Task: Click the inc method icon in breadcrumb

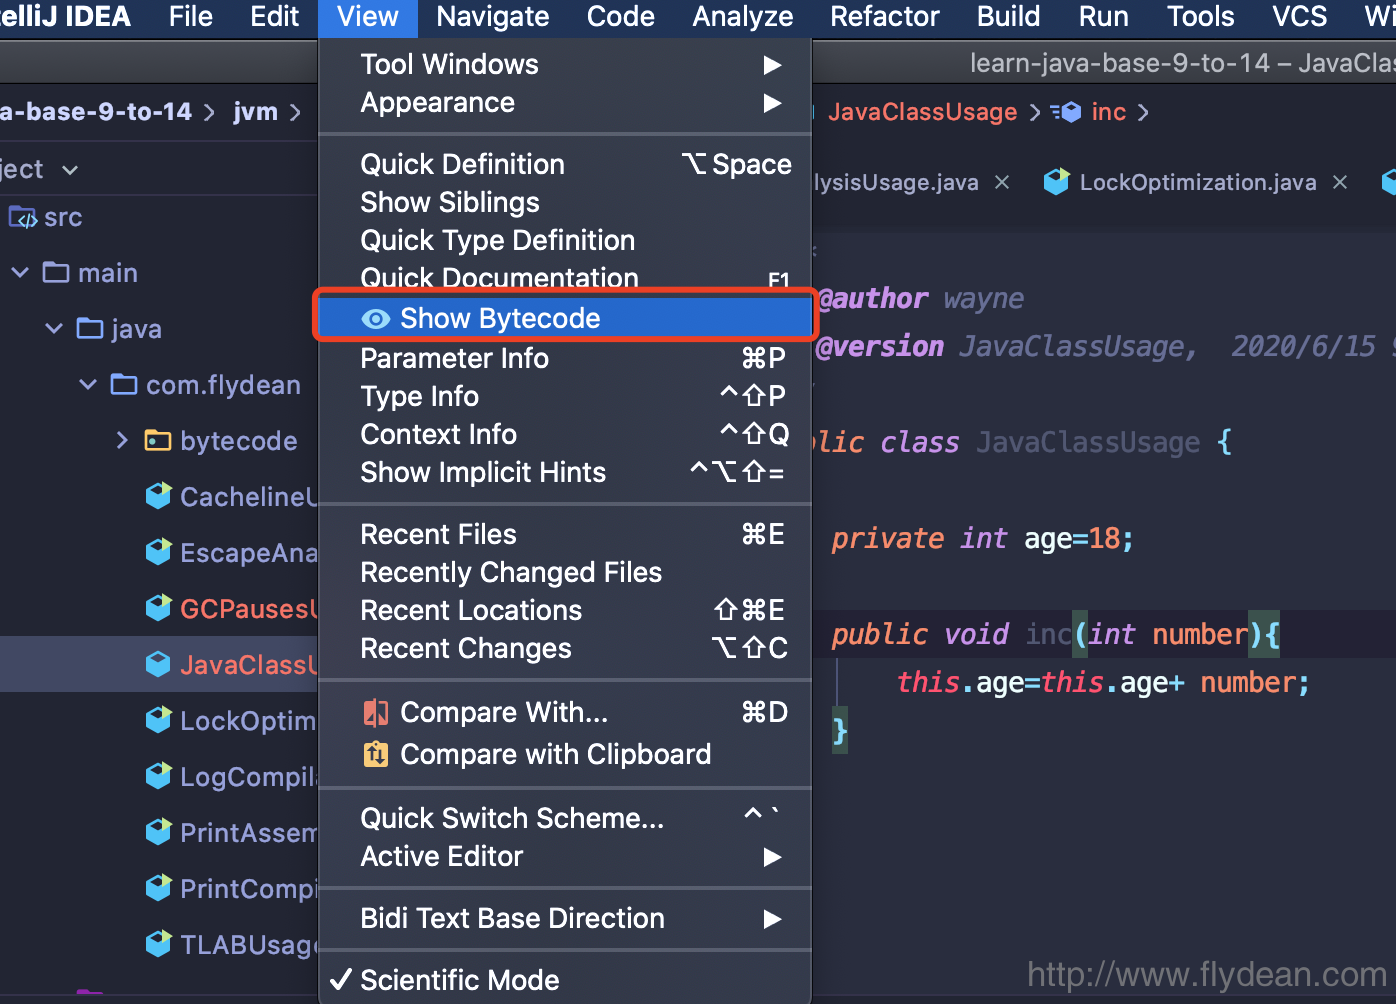Action: point(1066,112)
